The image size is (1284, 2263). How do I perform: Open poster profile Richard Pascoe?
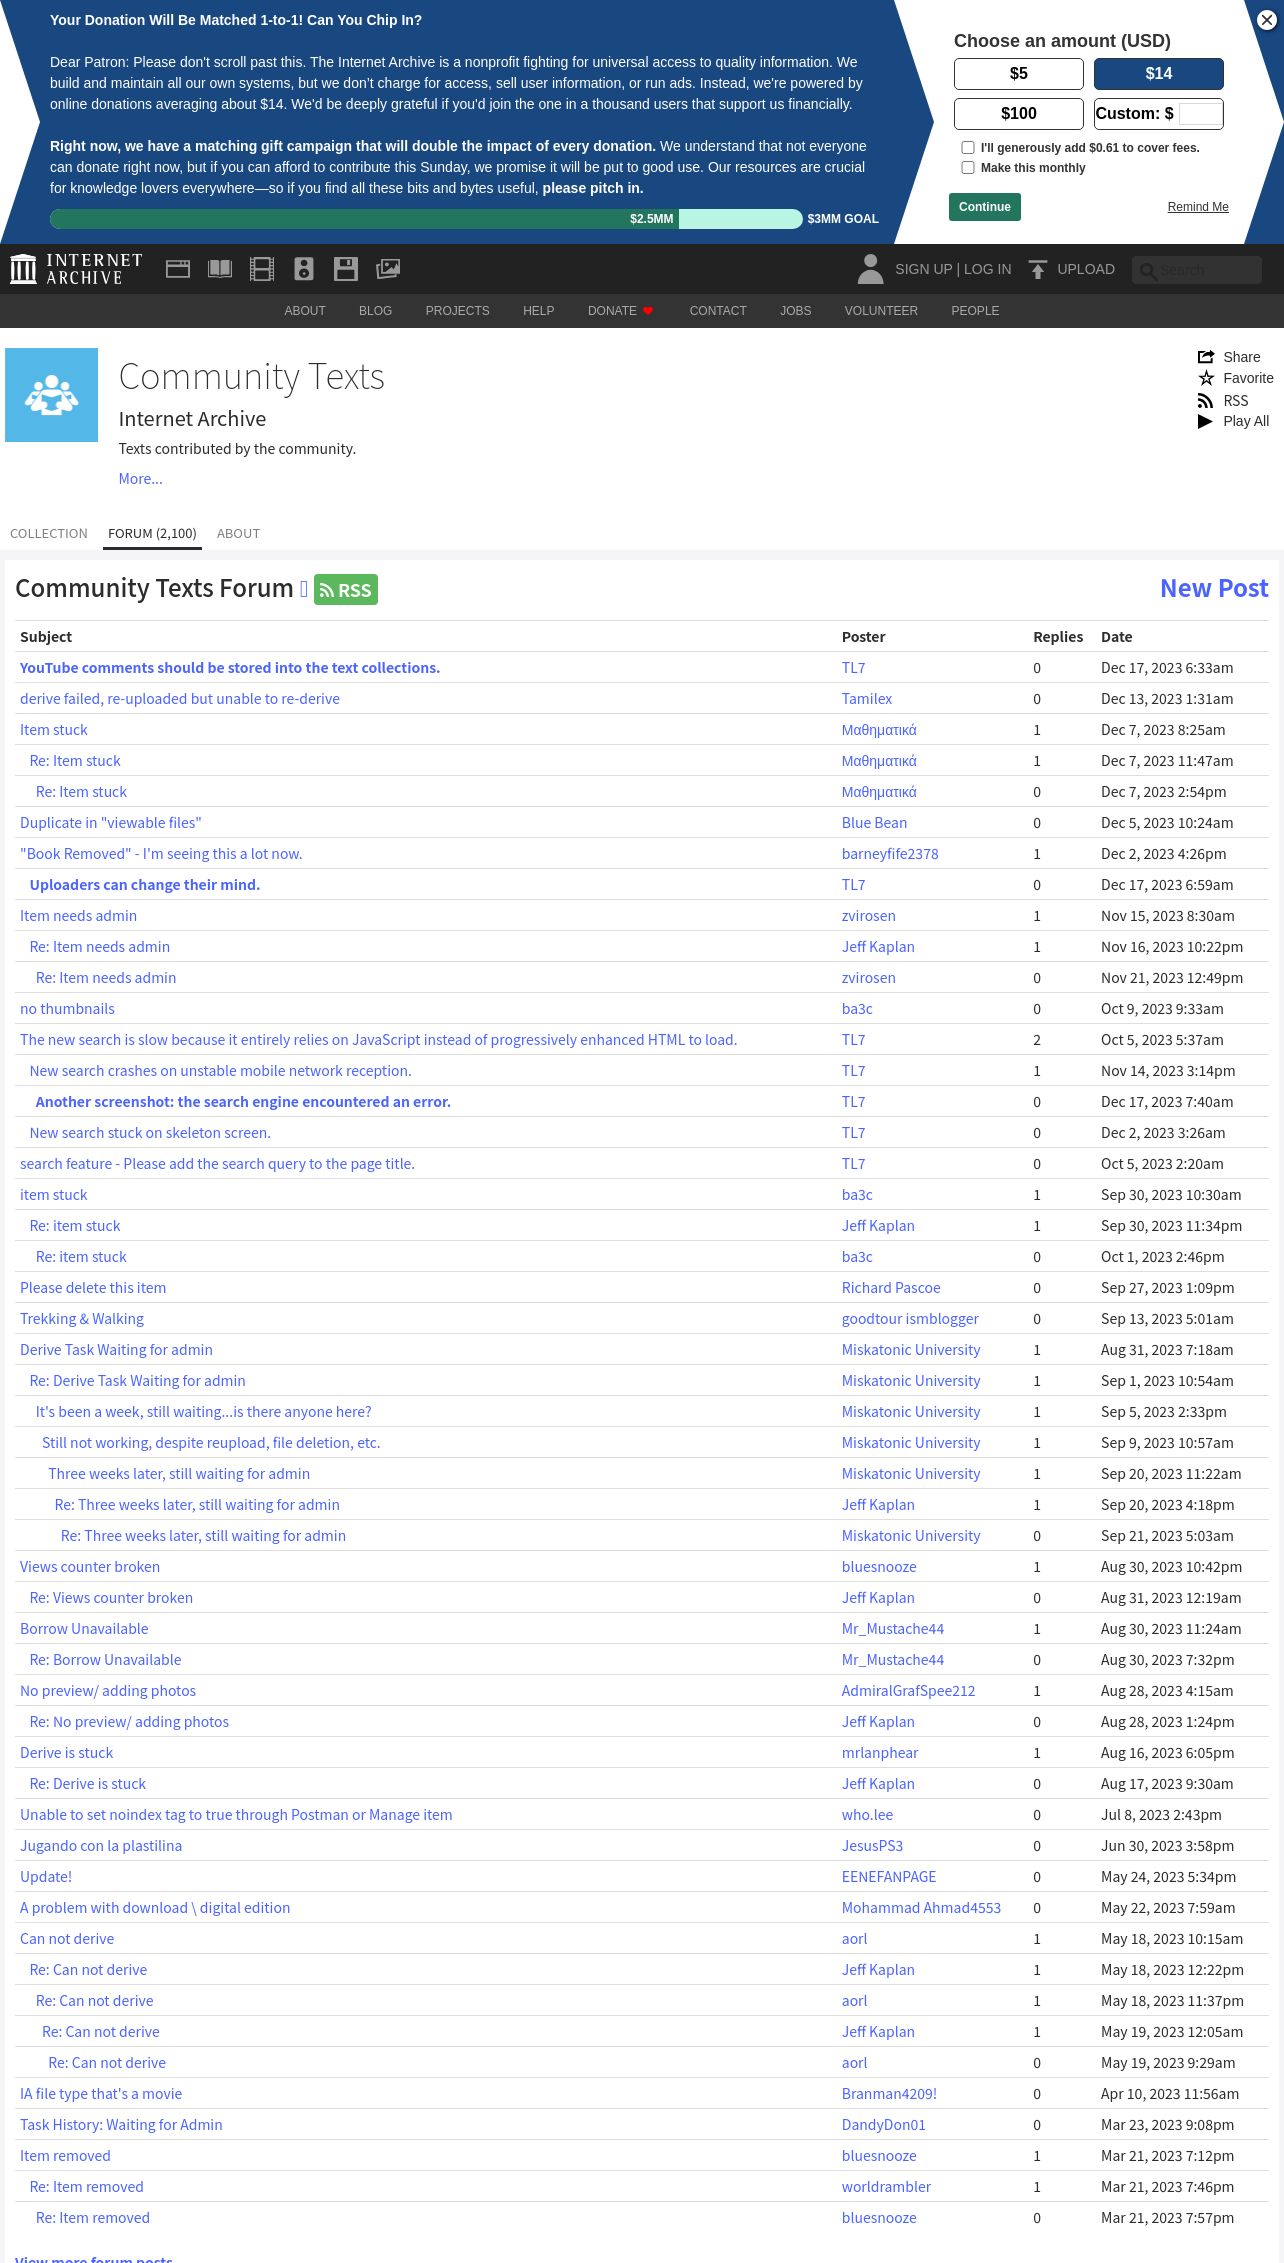tap(891, 1288)
